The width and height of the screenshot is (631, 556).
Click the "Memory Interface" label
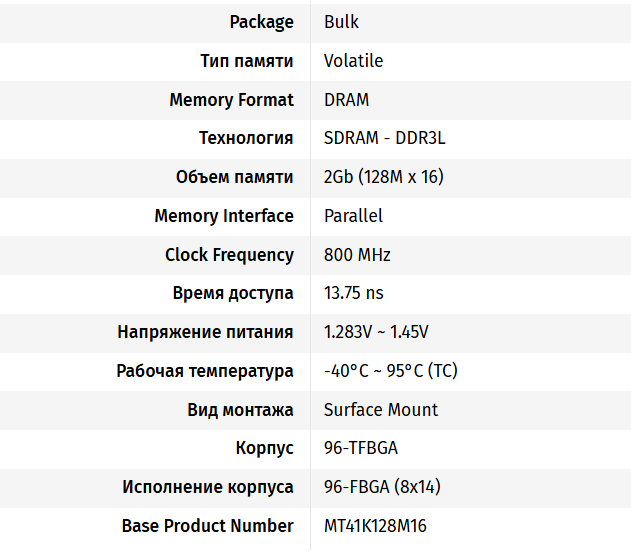[224, 216]
